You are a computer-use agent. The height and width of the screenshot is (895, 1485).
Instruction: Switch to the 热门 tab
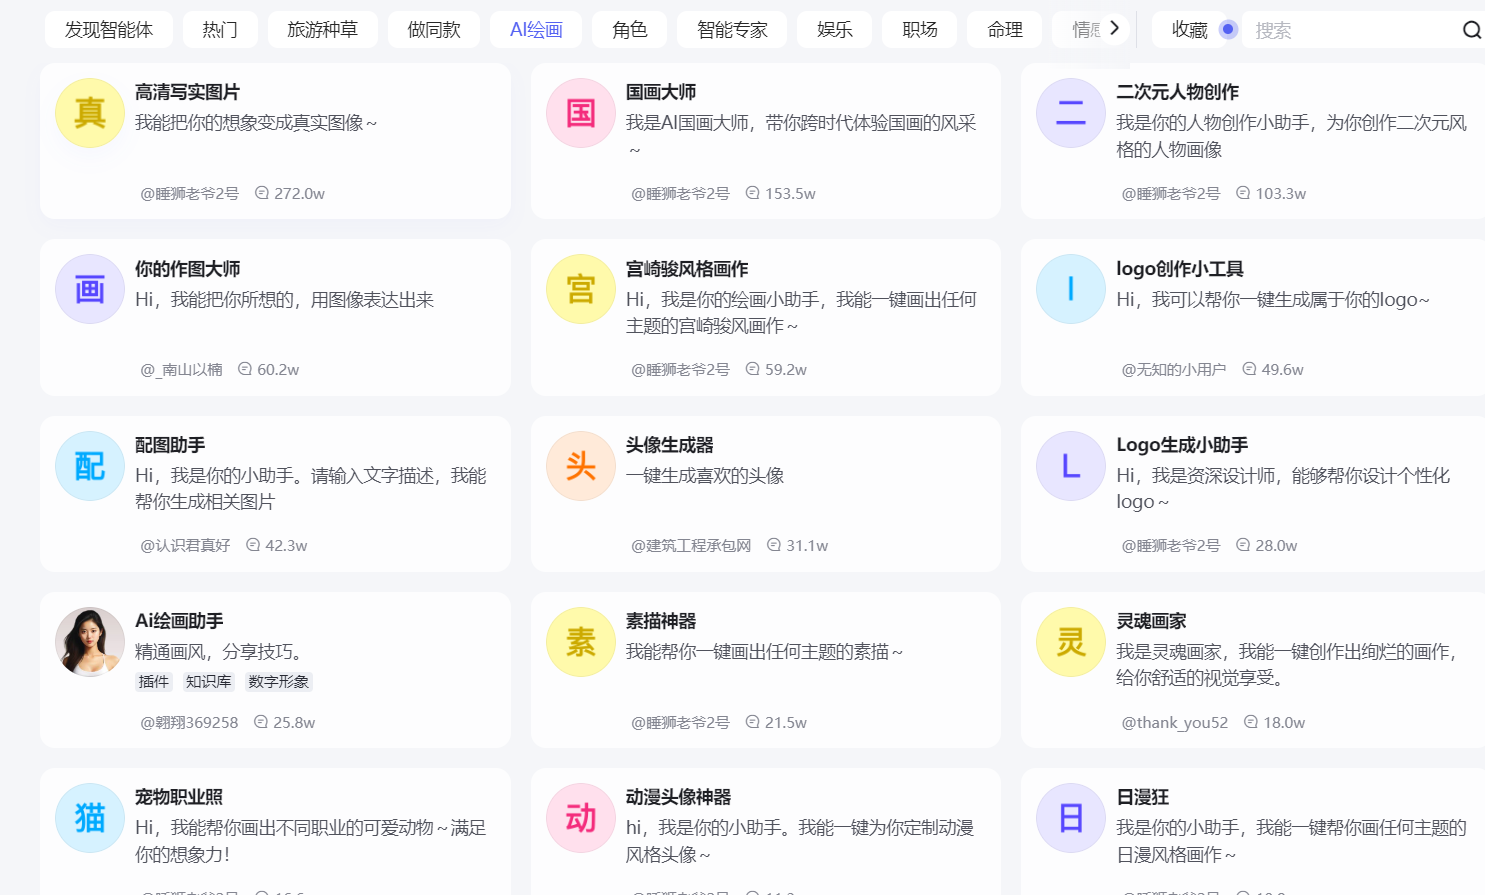(219, 29)
